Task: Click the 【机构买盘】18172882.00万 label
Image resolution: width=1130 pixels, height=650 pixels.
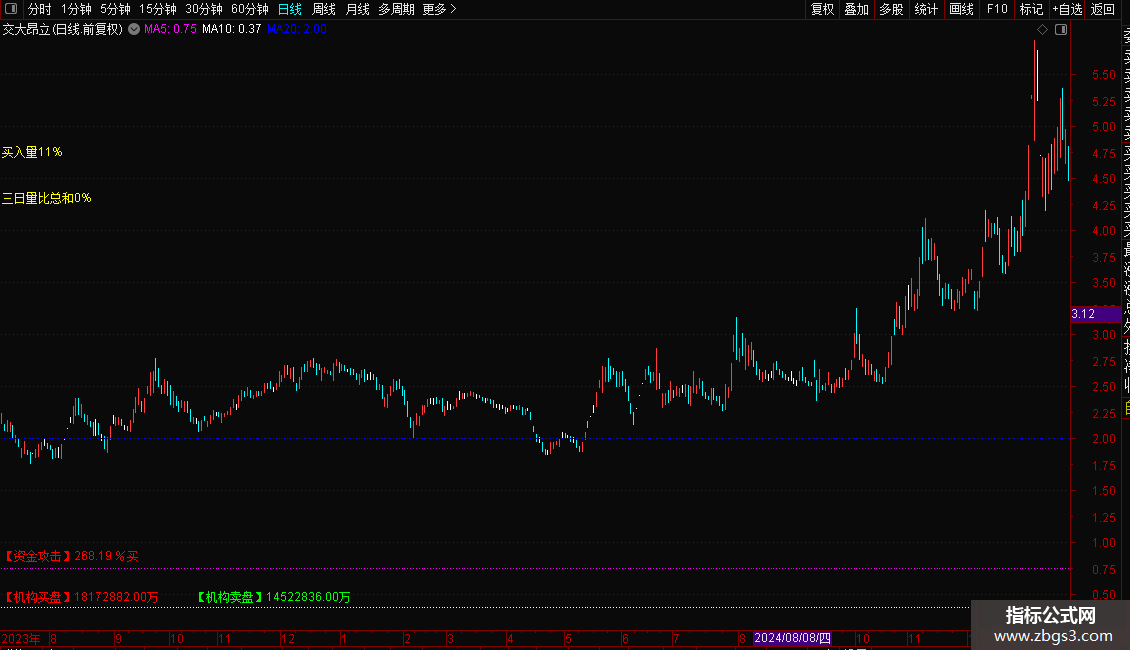Action: pyautogui.click(x=81, y=597)
